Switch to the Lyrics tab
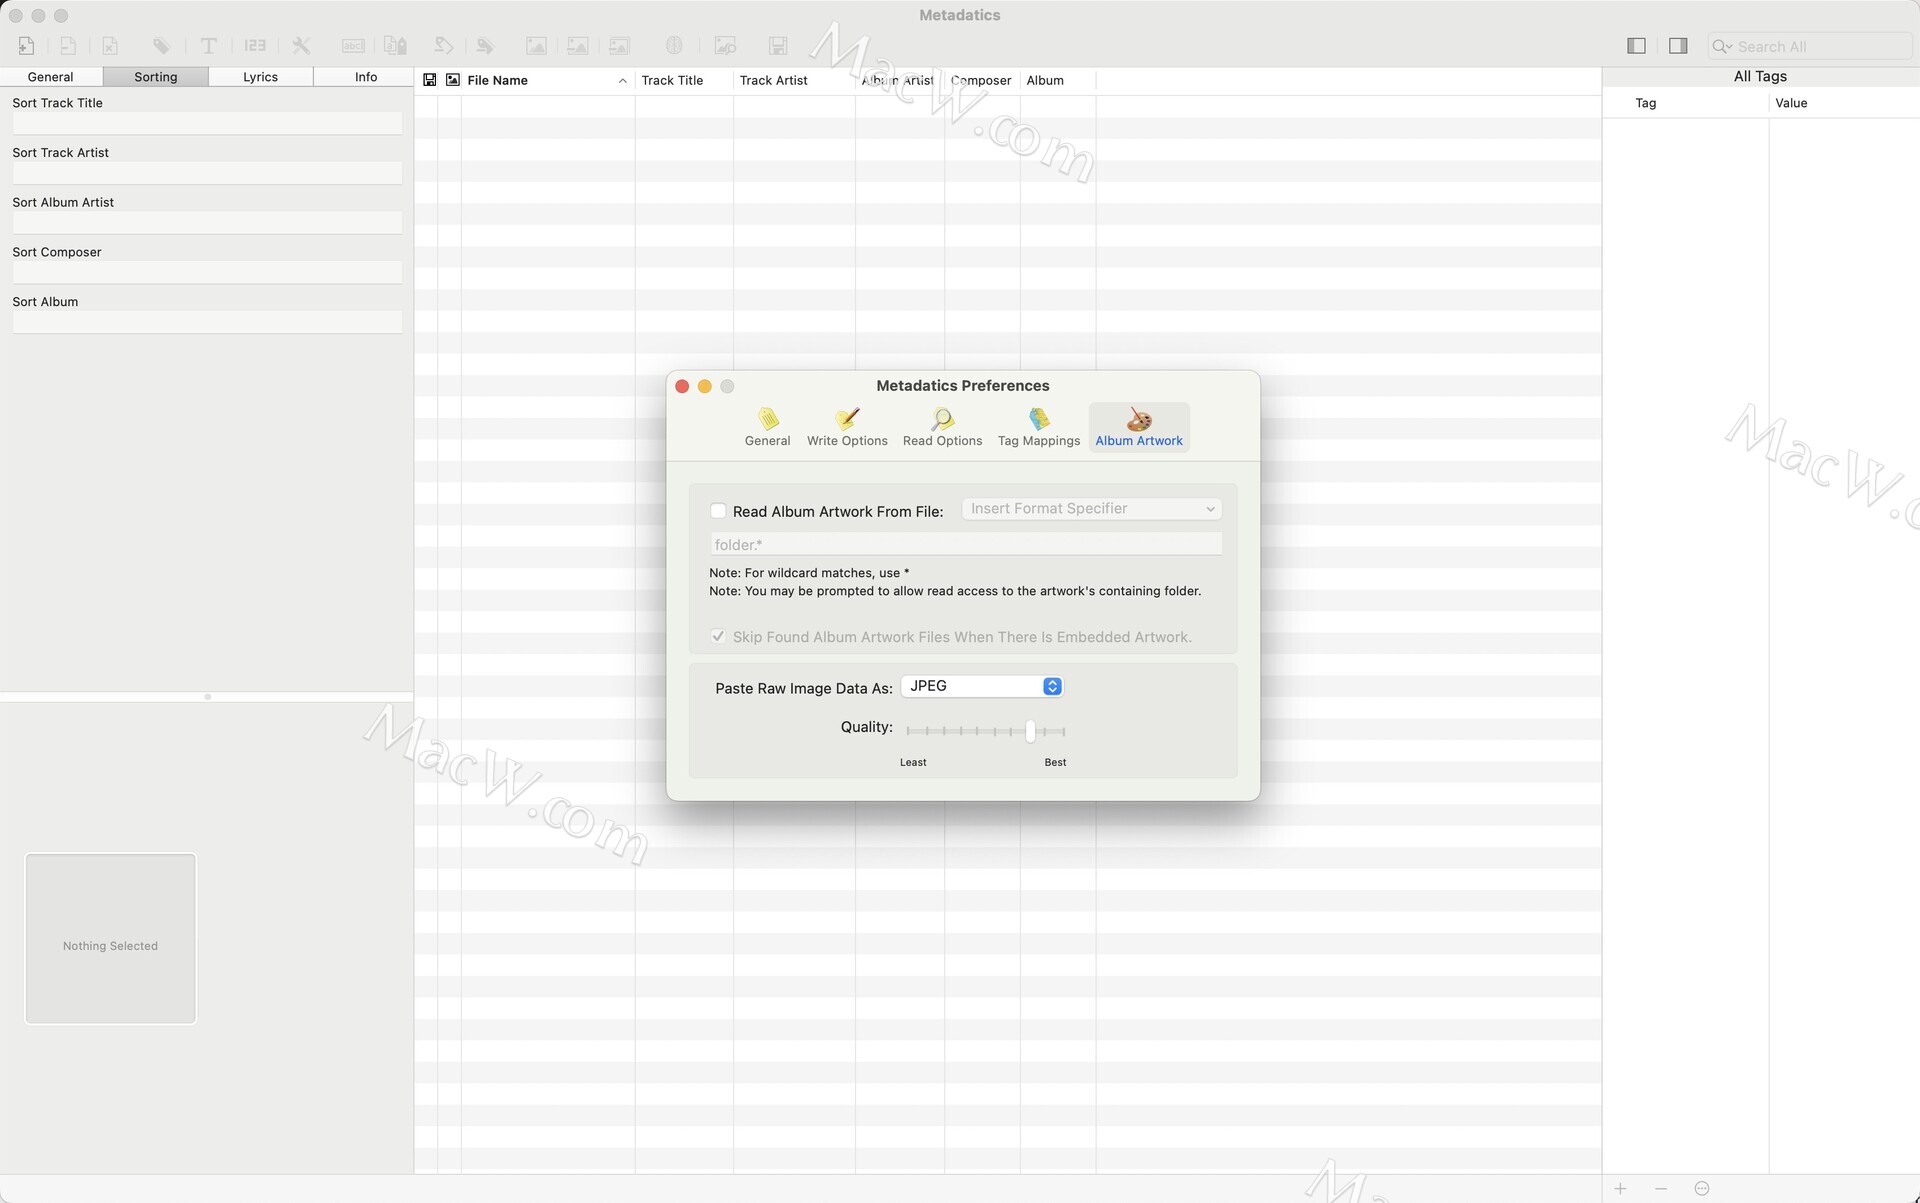Image resolution: width=1920 pixels, height=1203 pixels. pyautogui.click(x=260, y=77)
